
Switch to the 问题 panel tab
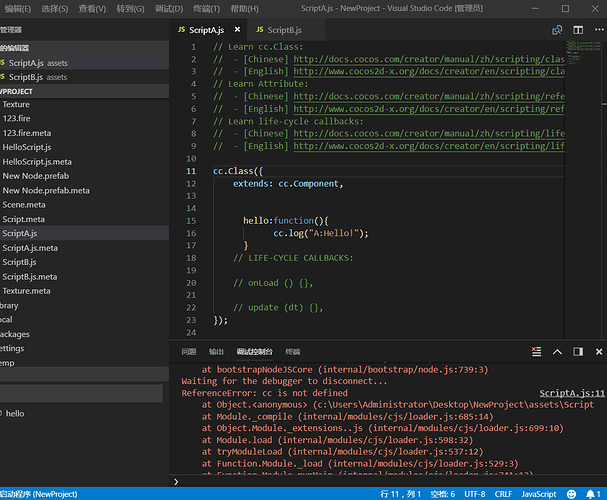pyautogui.click(x=189, y=352)
